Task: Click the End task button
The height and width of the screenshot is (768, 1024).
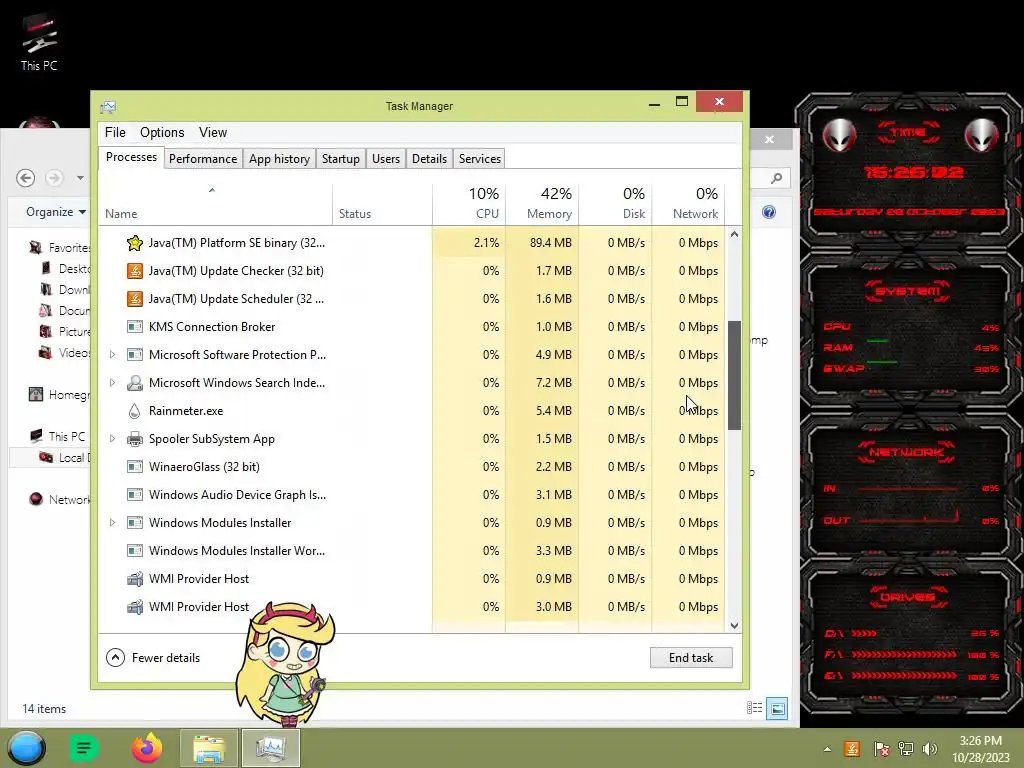Action: coord(691,658)
